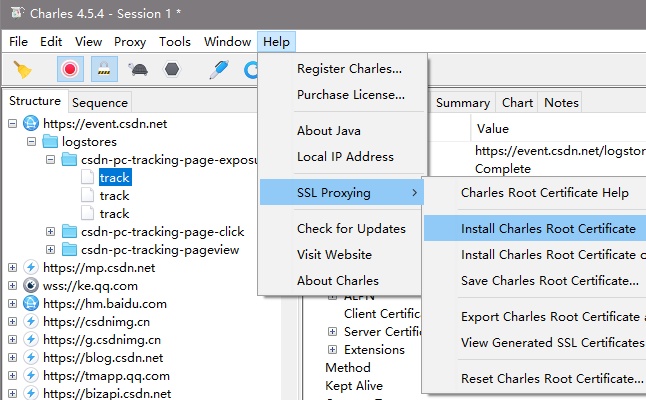Click the lightning icon beside g.csdnimg.cn
Viewport: 646px width, 400px height.
[x=31, y=339]
